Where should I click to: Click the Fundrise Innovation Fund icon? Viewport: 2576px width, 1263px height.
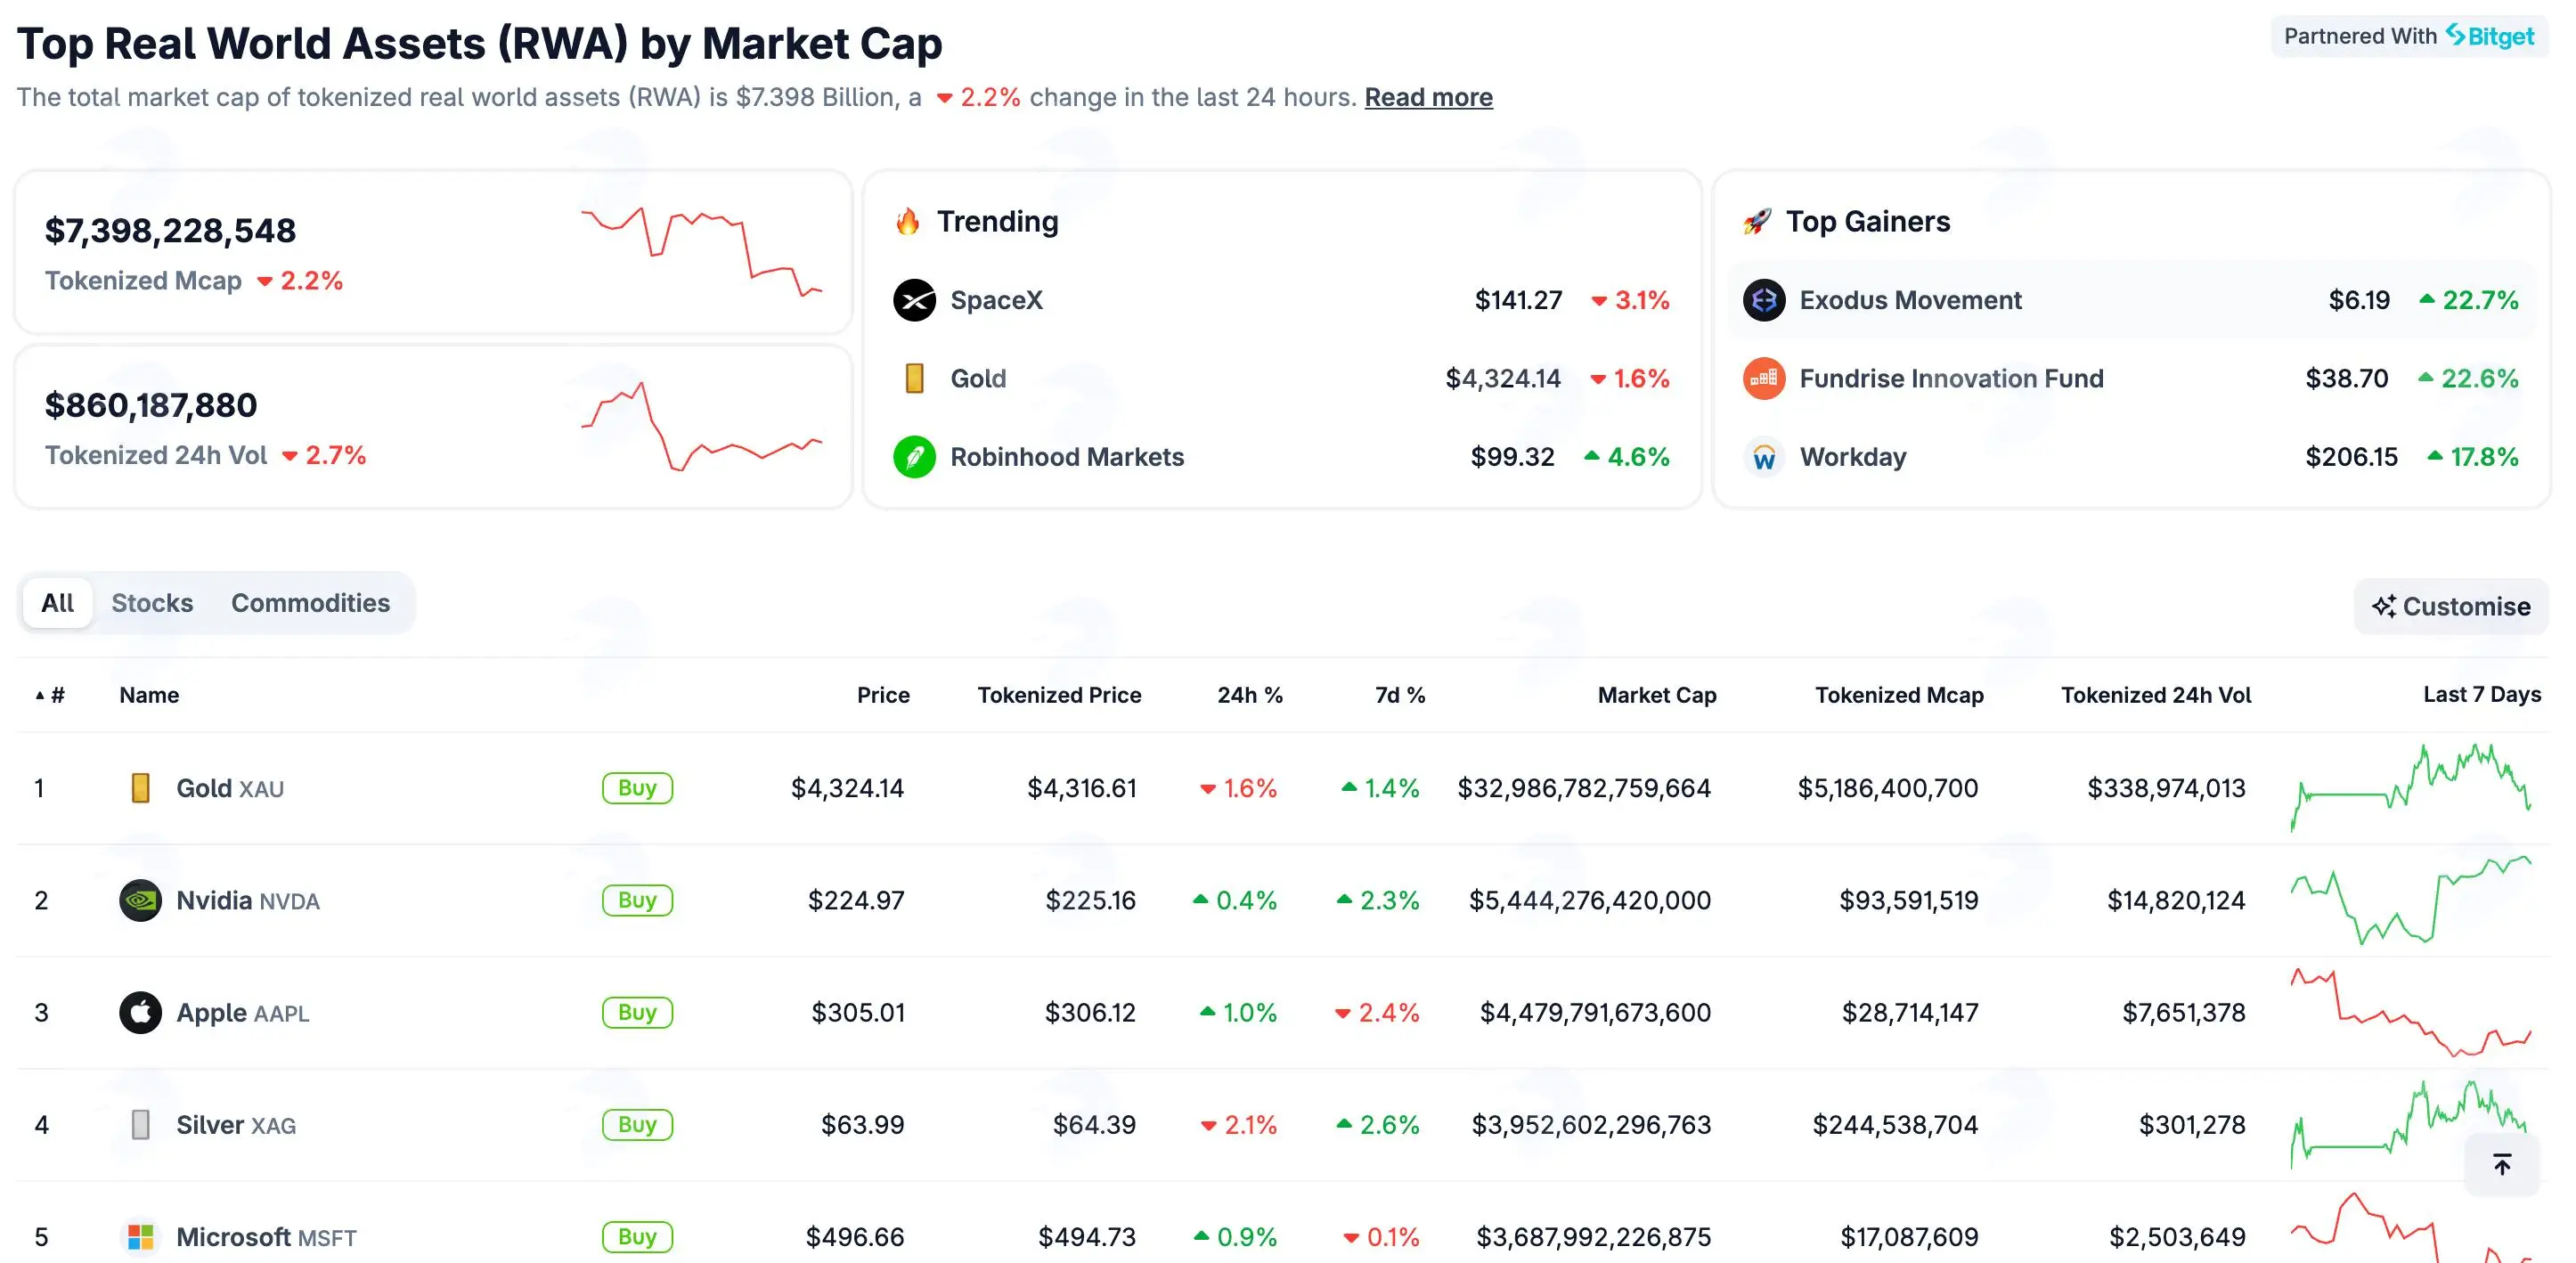point(1764,378)
